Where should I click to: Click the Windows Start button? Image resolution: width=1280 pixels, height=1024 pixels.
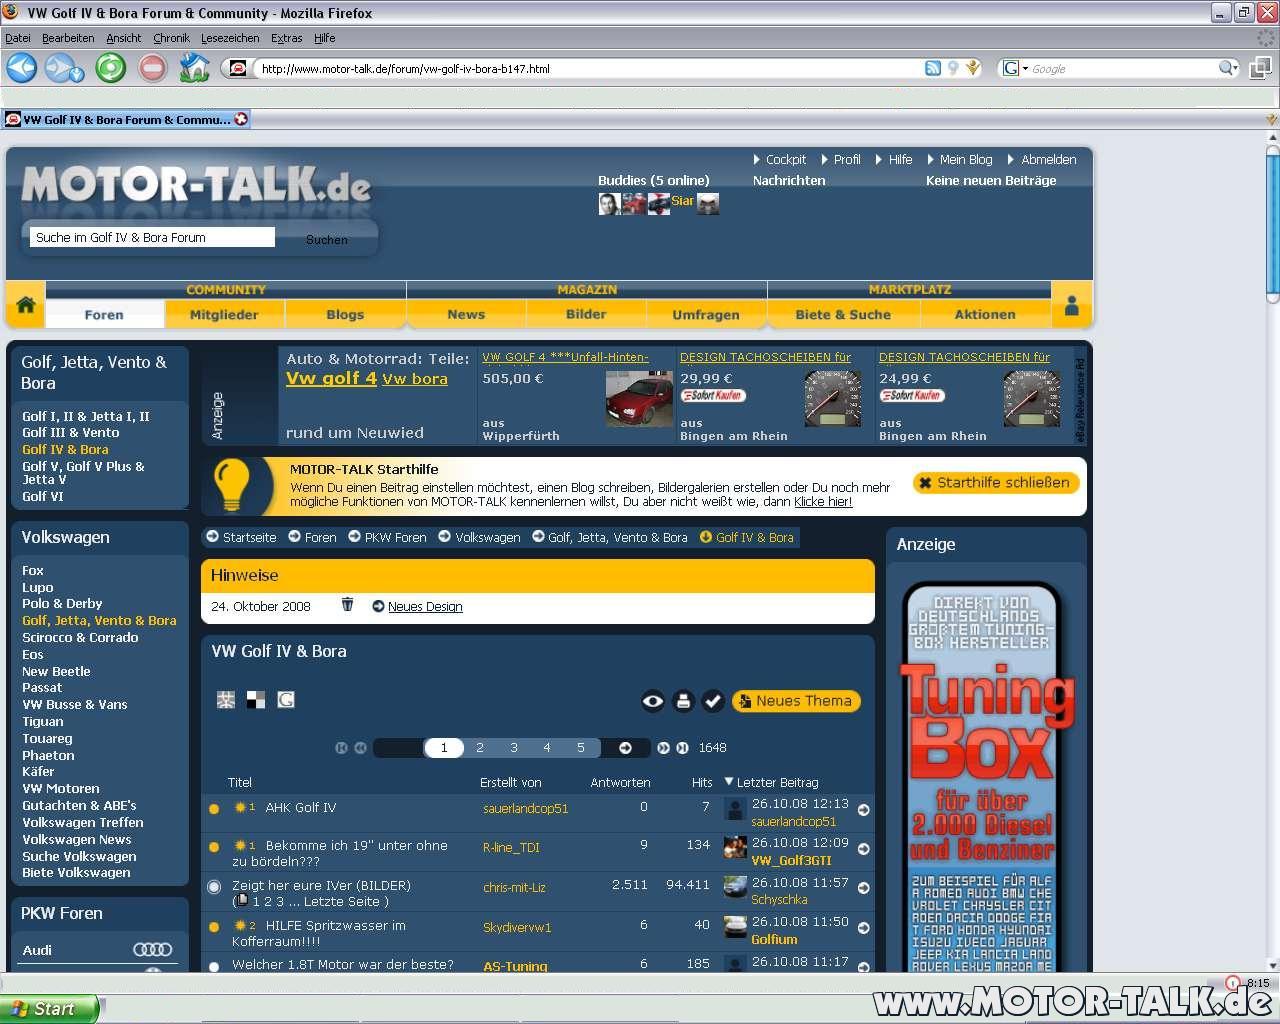48,1008
